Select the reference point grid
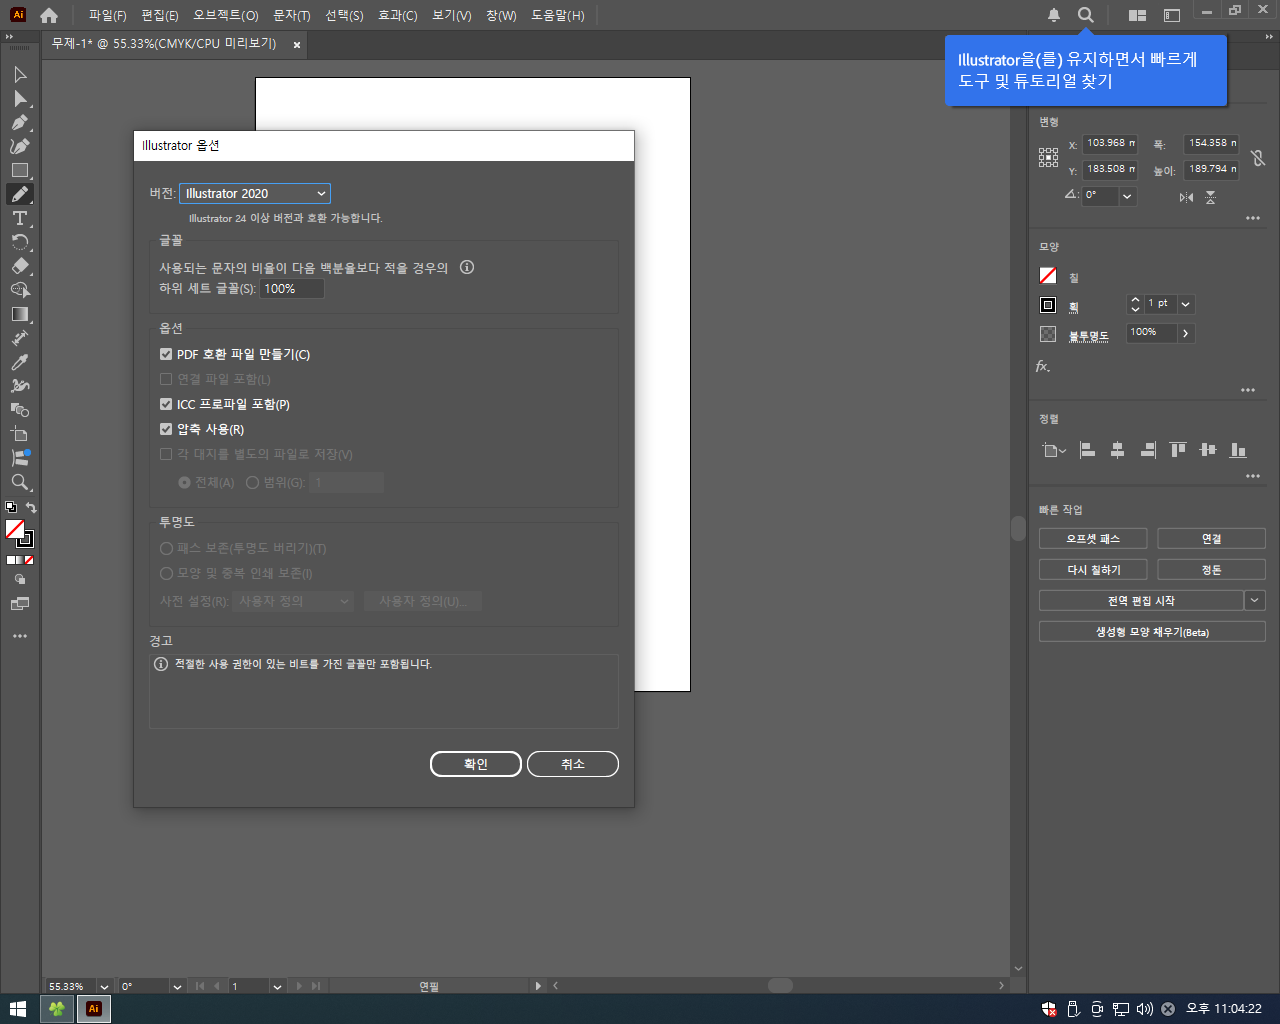Image resolution: width=1280 pixels, height=1024 pixels. [1048, 157]
